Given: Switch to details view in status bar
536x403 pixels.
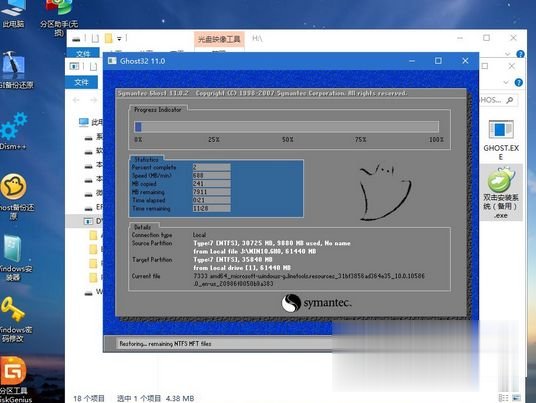Looking at the screenshot, I should pyautogui.click(x=504, y=398).
